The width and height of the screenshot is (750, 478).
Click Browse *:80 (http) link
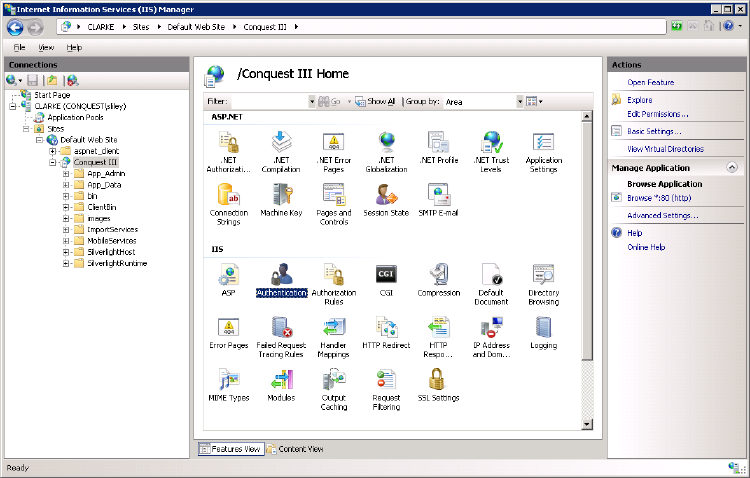click(659, 198)
